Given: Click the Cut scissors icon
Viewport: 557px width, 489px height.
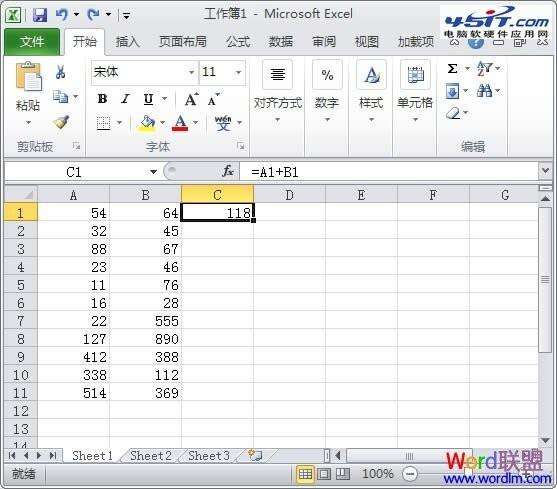Looking at the screenshot, I should [x=60, y=71].
